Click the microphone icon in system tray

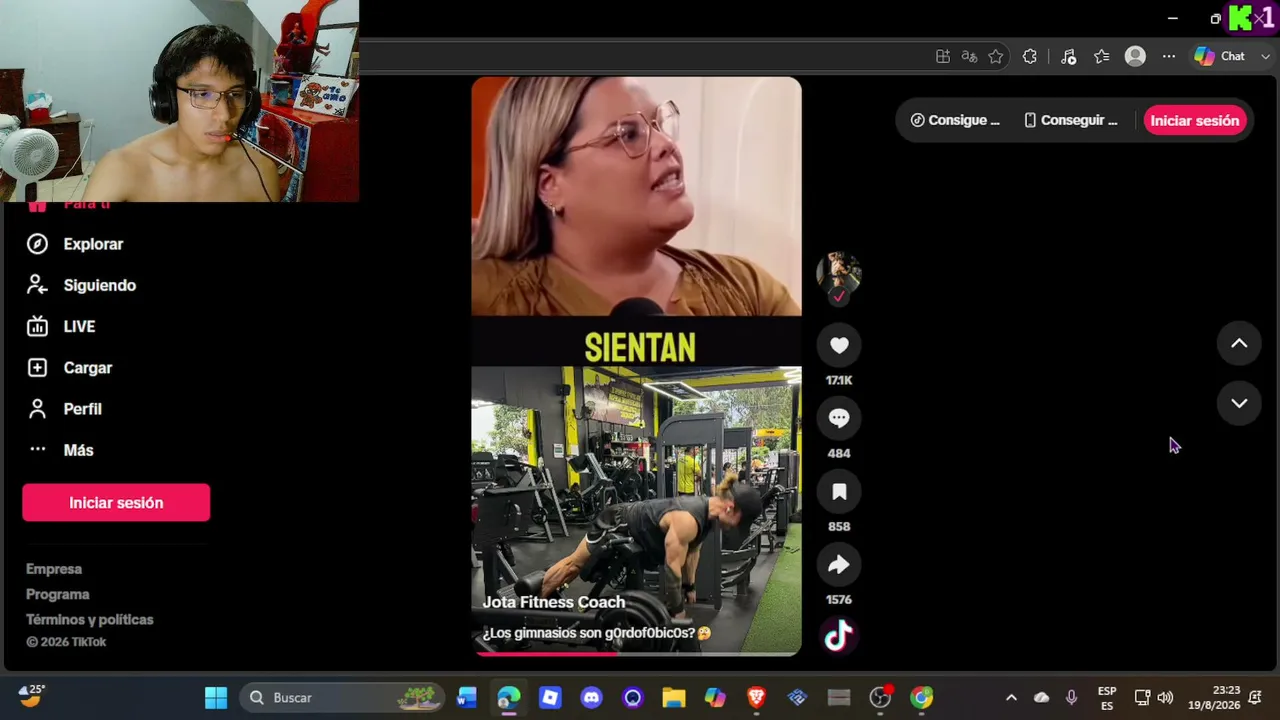(x=1072, y=698)
